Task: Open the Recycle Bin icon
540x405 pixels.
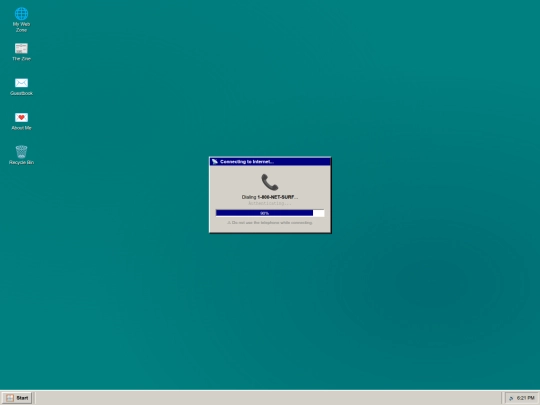Action: point(21,152)
